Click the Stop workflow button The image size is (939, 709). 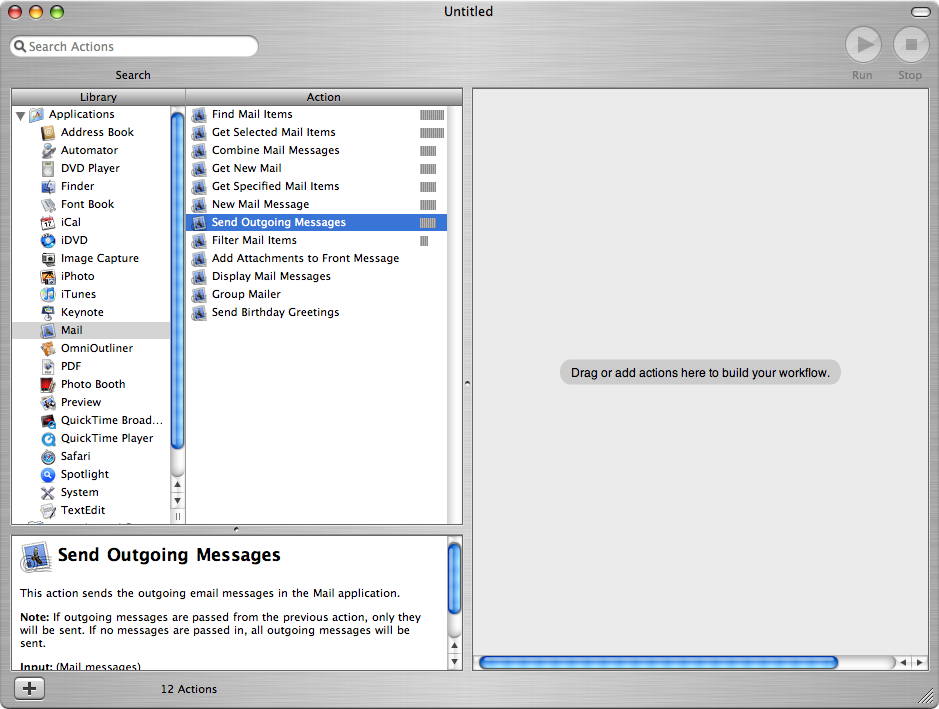click(x=911, y=45)
